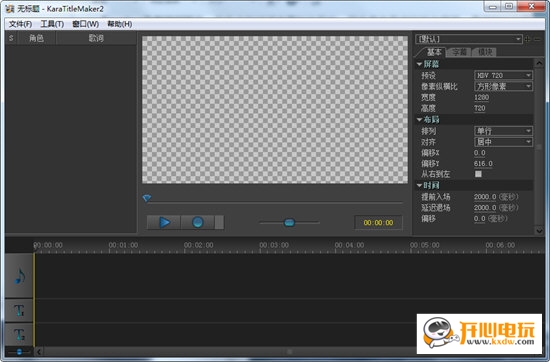Open the 排列 单行 dropdown
This screenshot has height=362, width=550.
pos(503,131)
